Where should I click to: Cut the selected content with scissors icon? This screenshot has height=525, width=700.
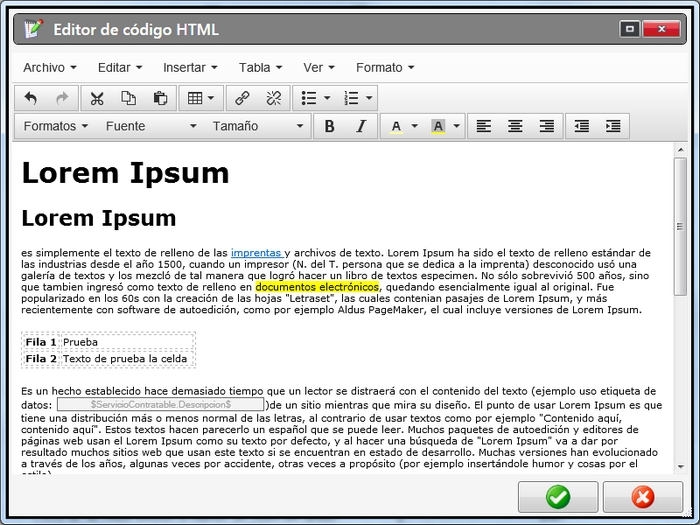pyautogui.click(x=97, y=98)
